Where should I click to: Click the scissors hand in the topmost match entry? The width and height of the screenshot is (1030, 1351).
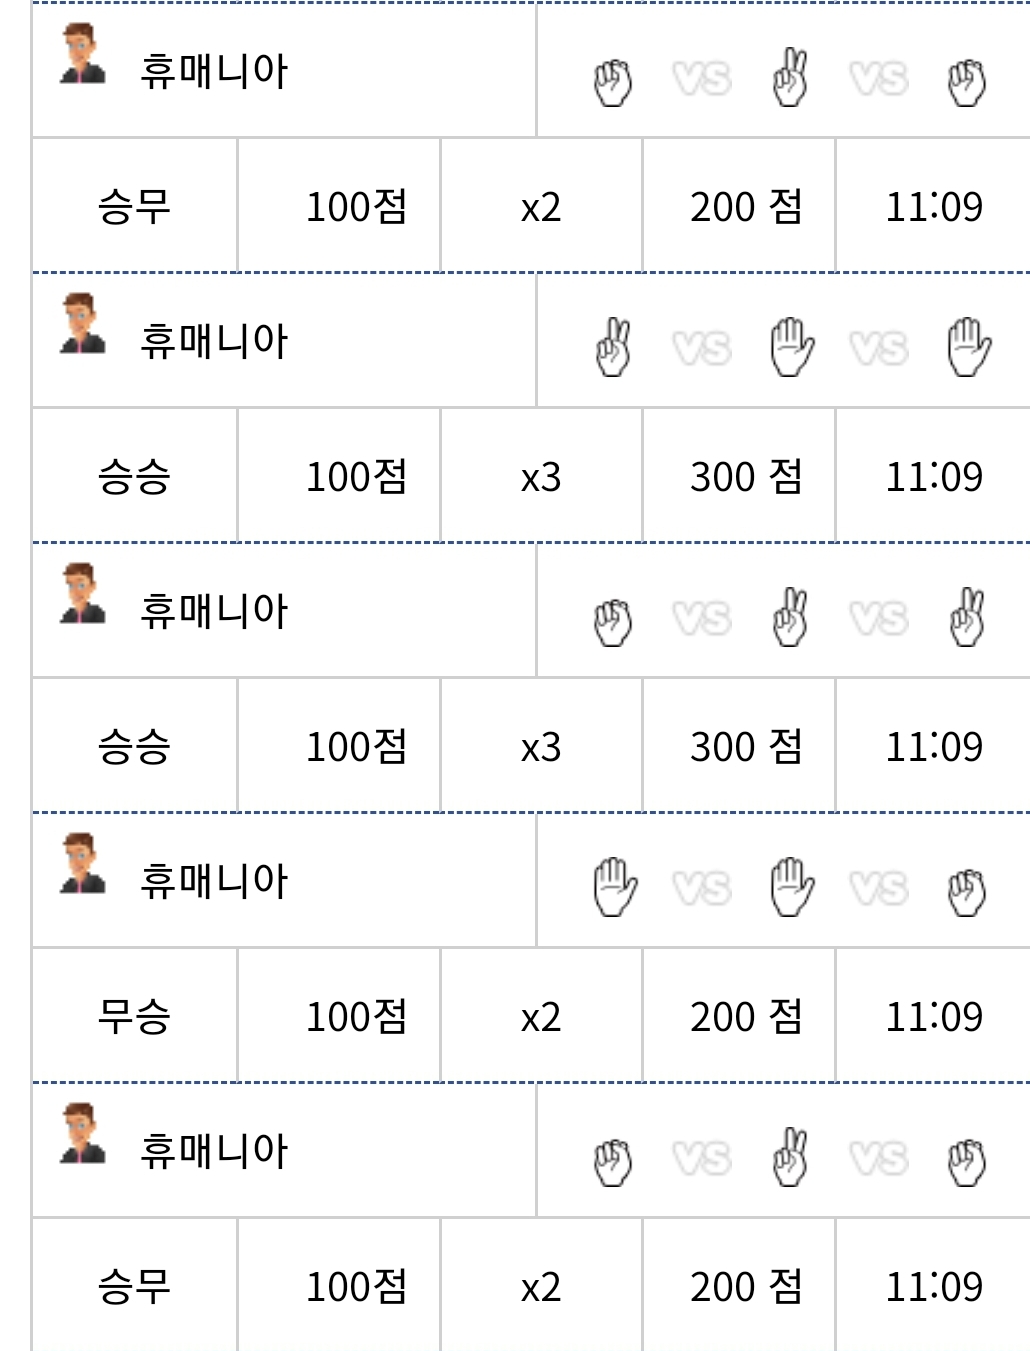pyautogui.click(x=790, y=79)
